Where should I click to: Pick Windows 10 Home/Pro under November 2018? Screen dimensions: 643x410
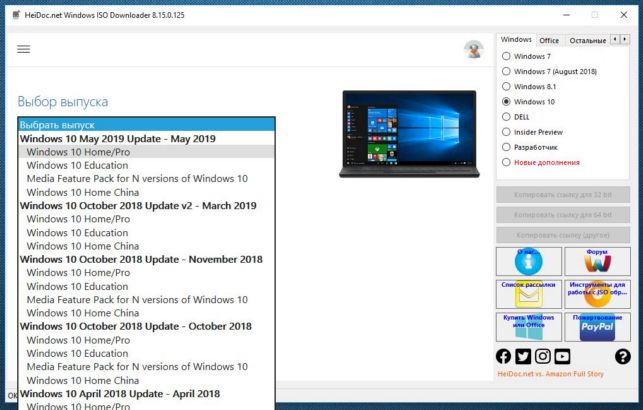click(146, 273)
